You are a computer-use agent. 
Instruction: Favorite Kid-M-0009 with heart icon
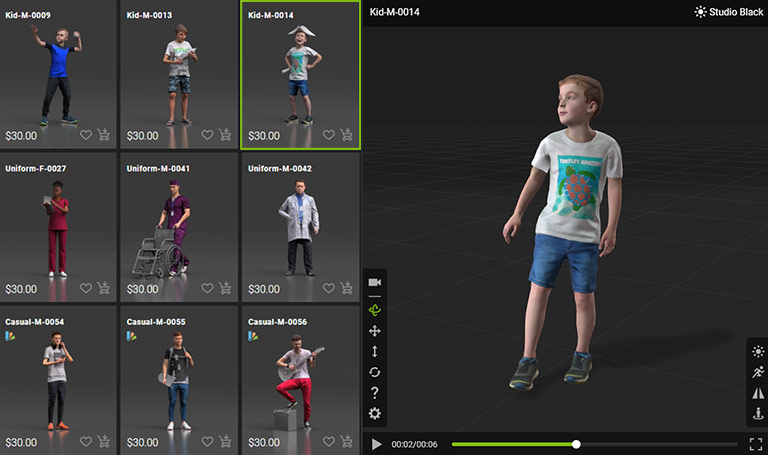[x=86, y=135]
